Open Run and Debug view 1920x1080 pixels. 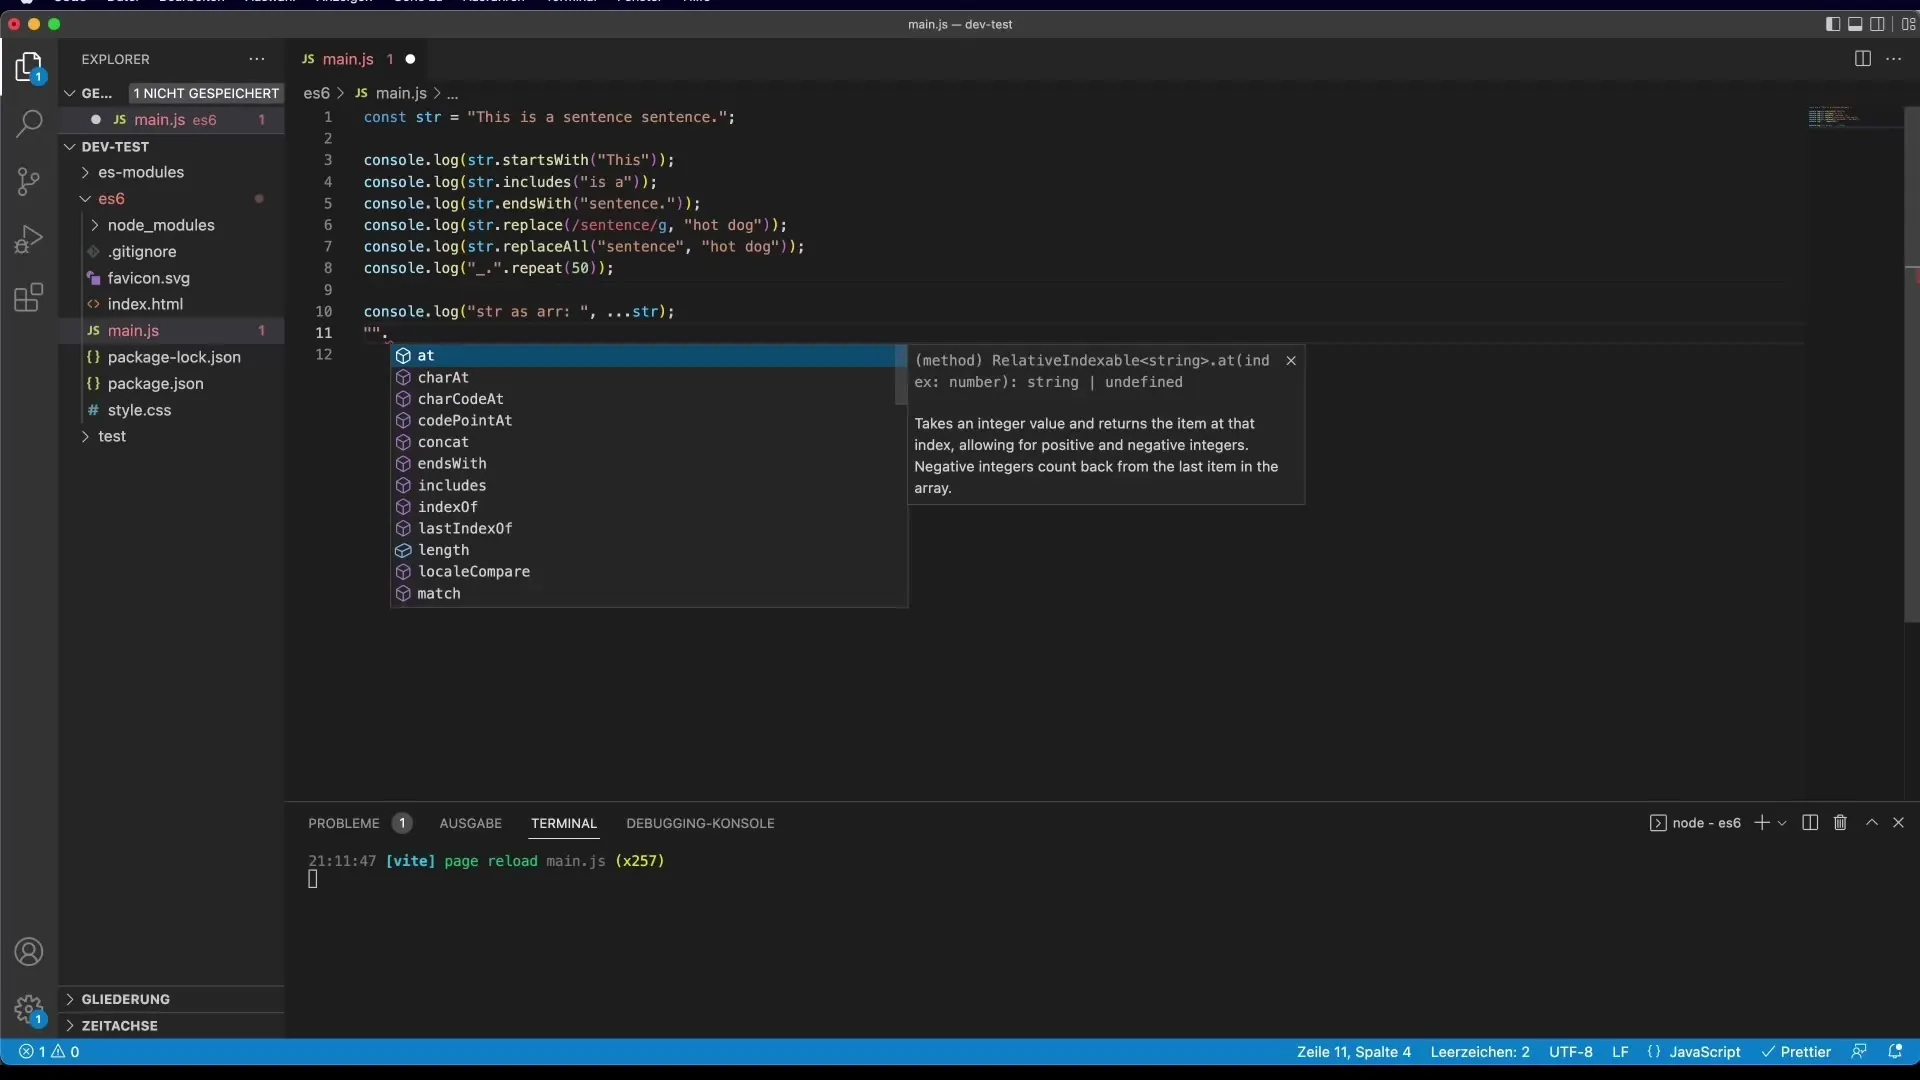[29, 239]
